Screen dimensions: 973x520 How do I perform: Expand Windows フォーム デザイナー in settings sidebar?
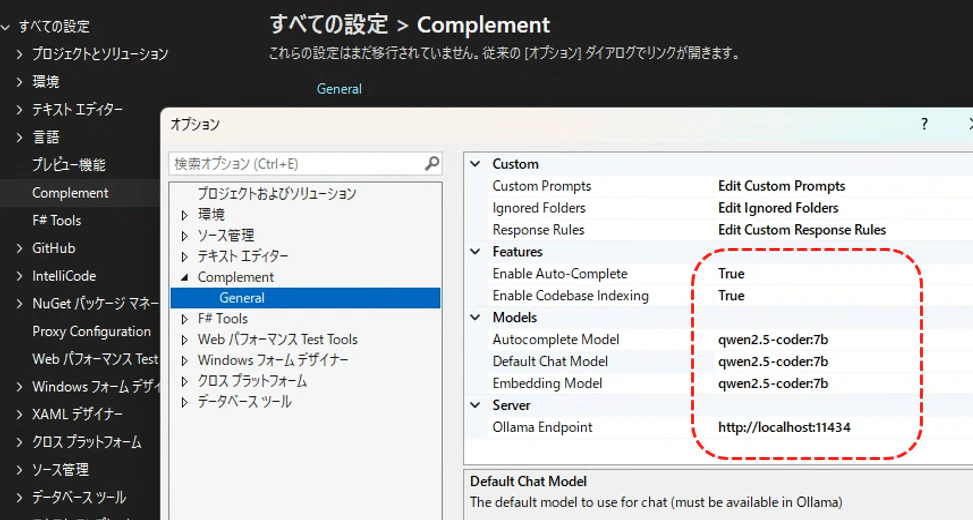pos(19,387)
